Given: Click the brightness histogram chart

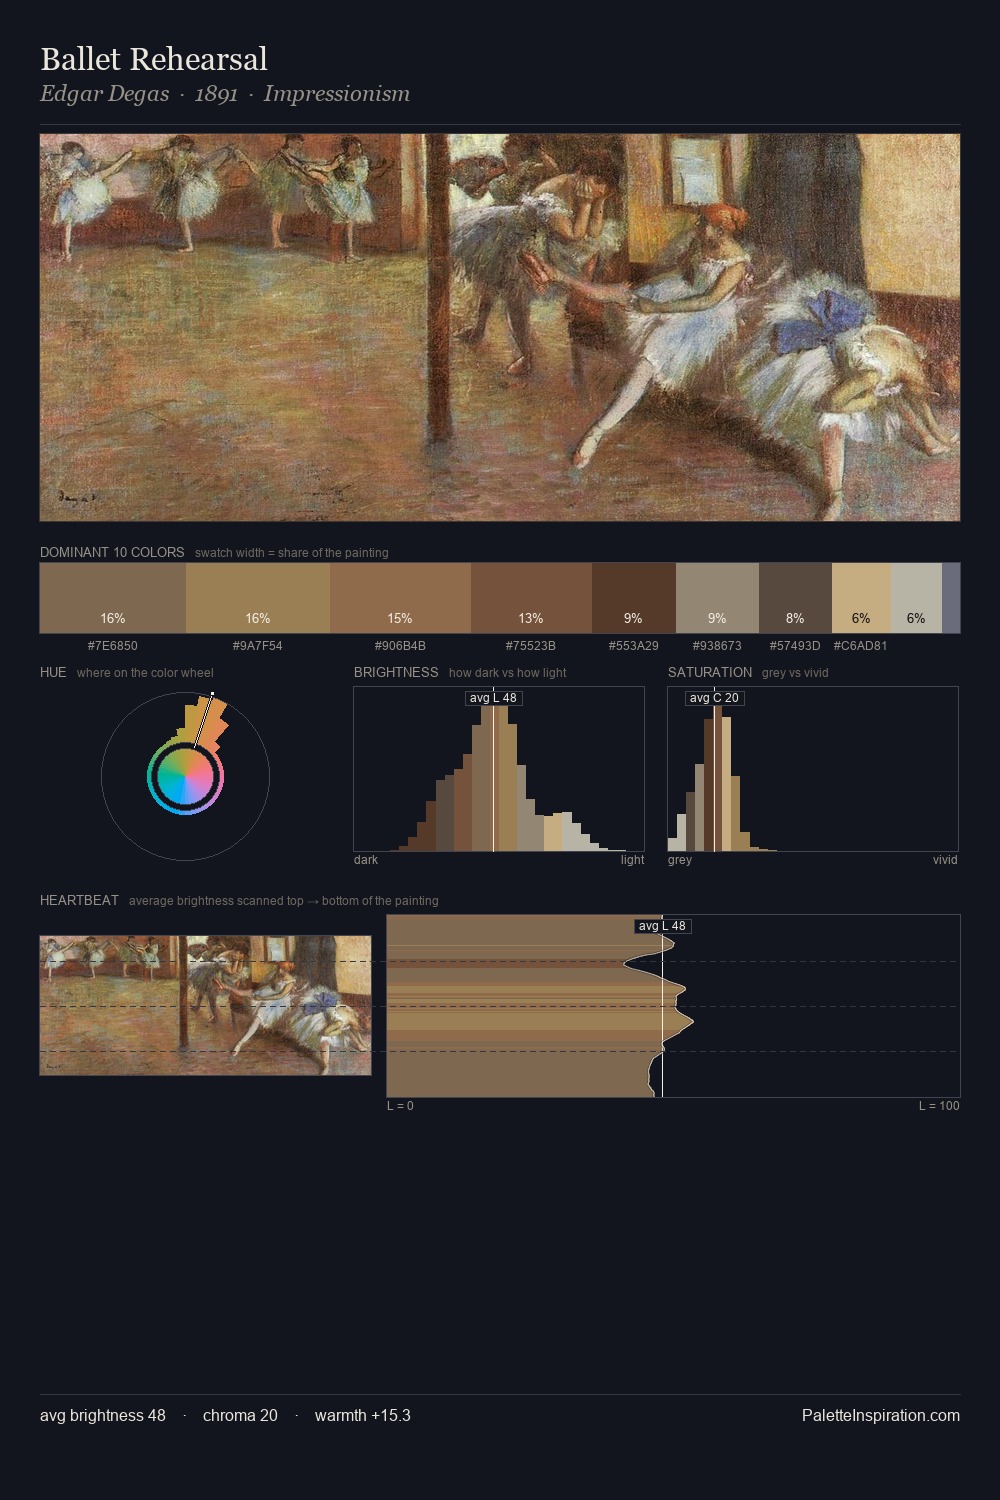Looking at the screenshot, I should 499,769.
